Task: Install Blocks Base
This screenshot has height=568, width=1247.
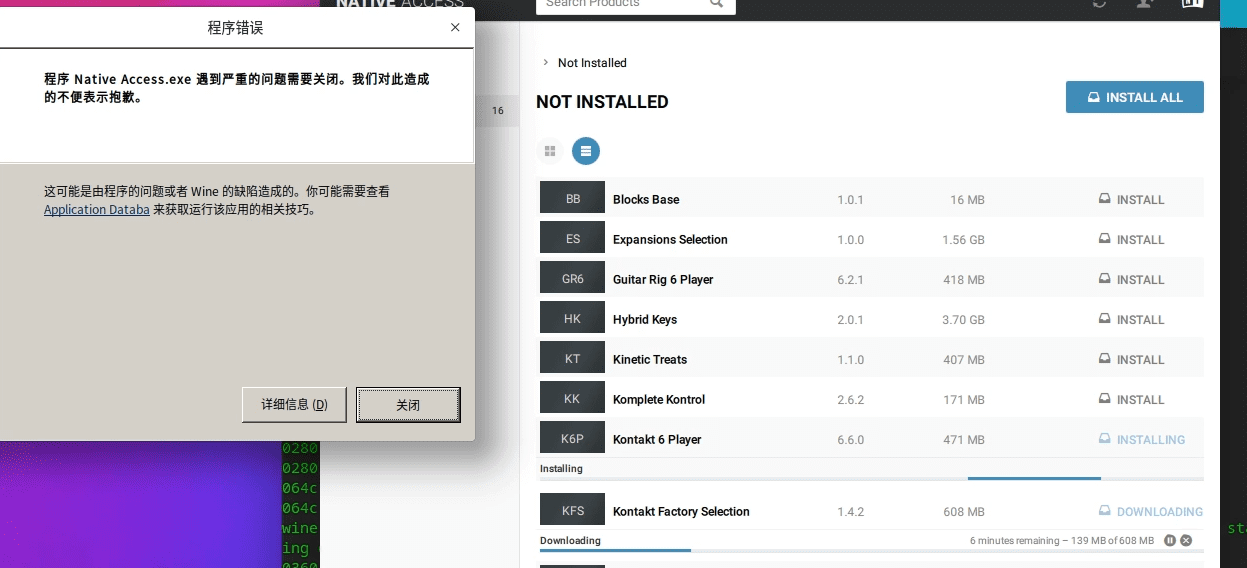Action: 1132,199
